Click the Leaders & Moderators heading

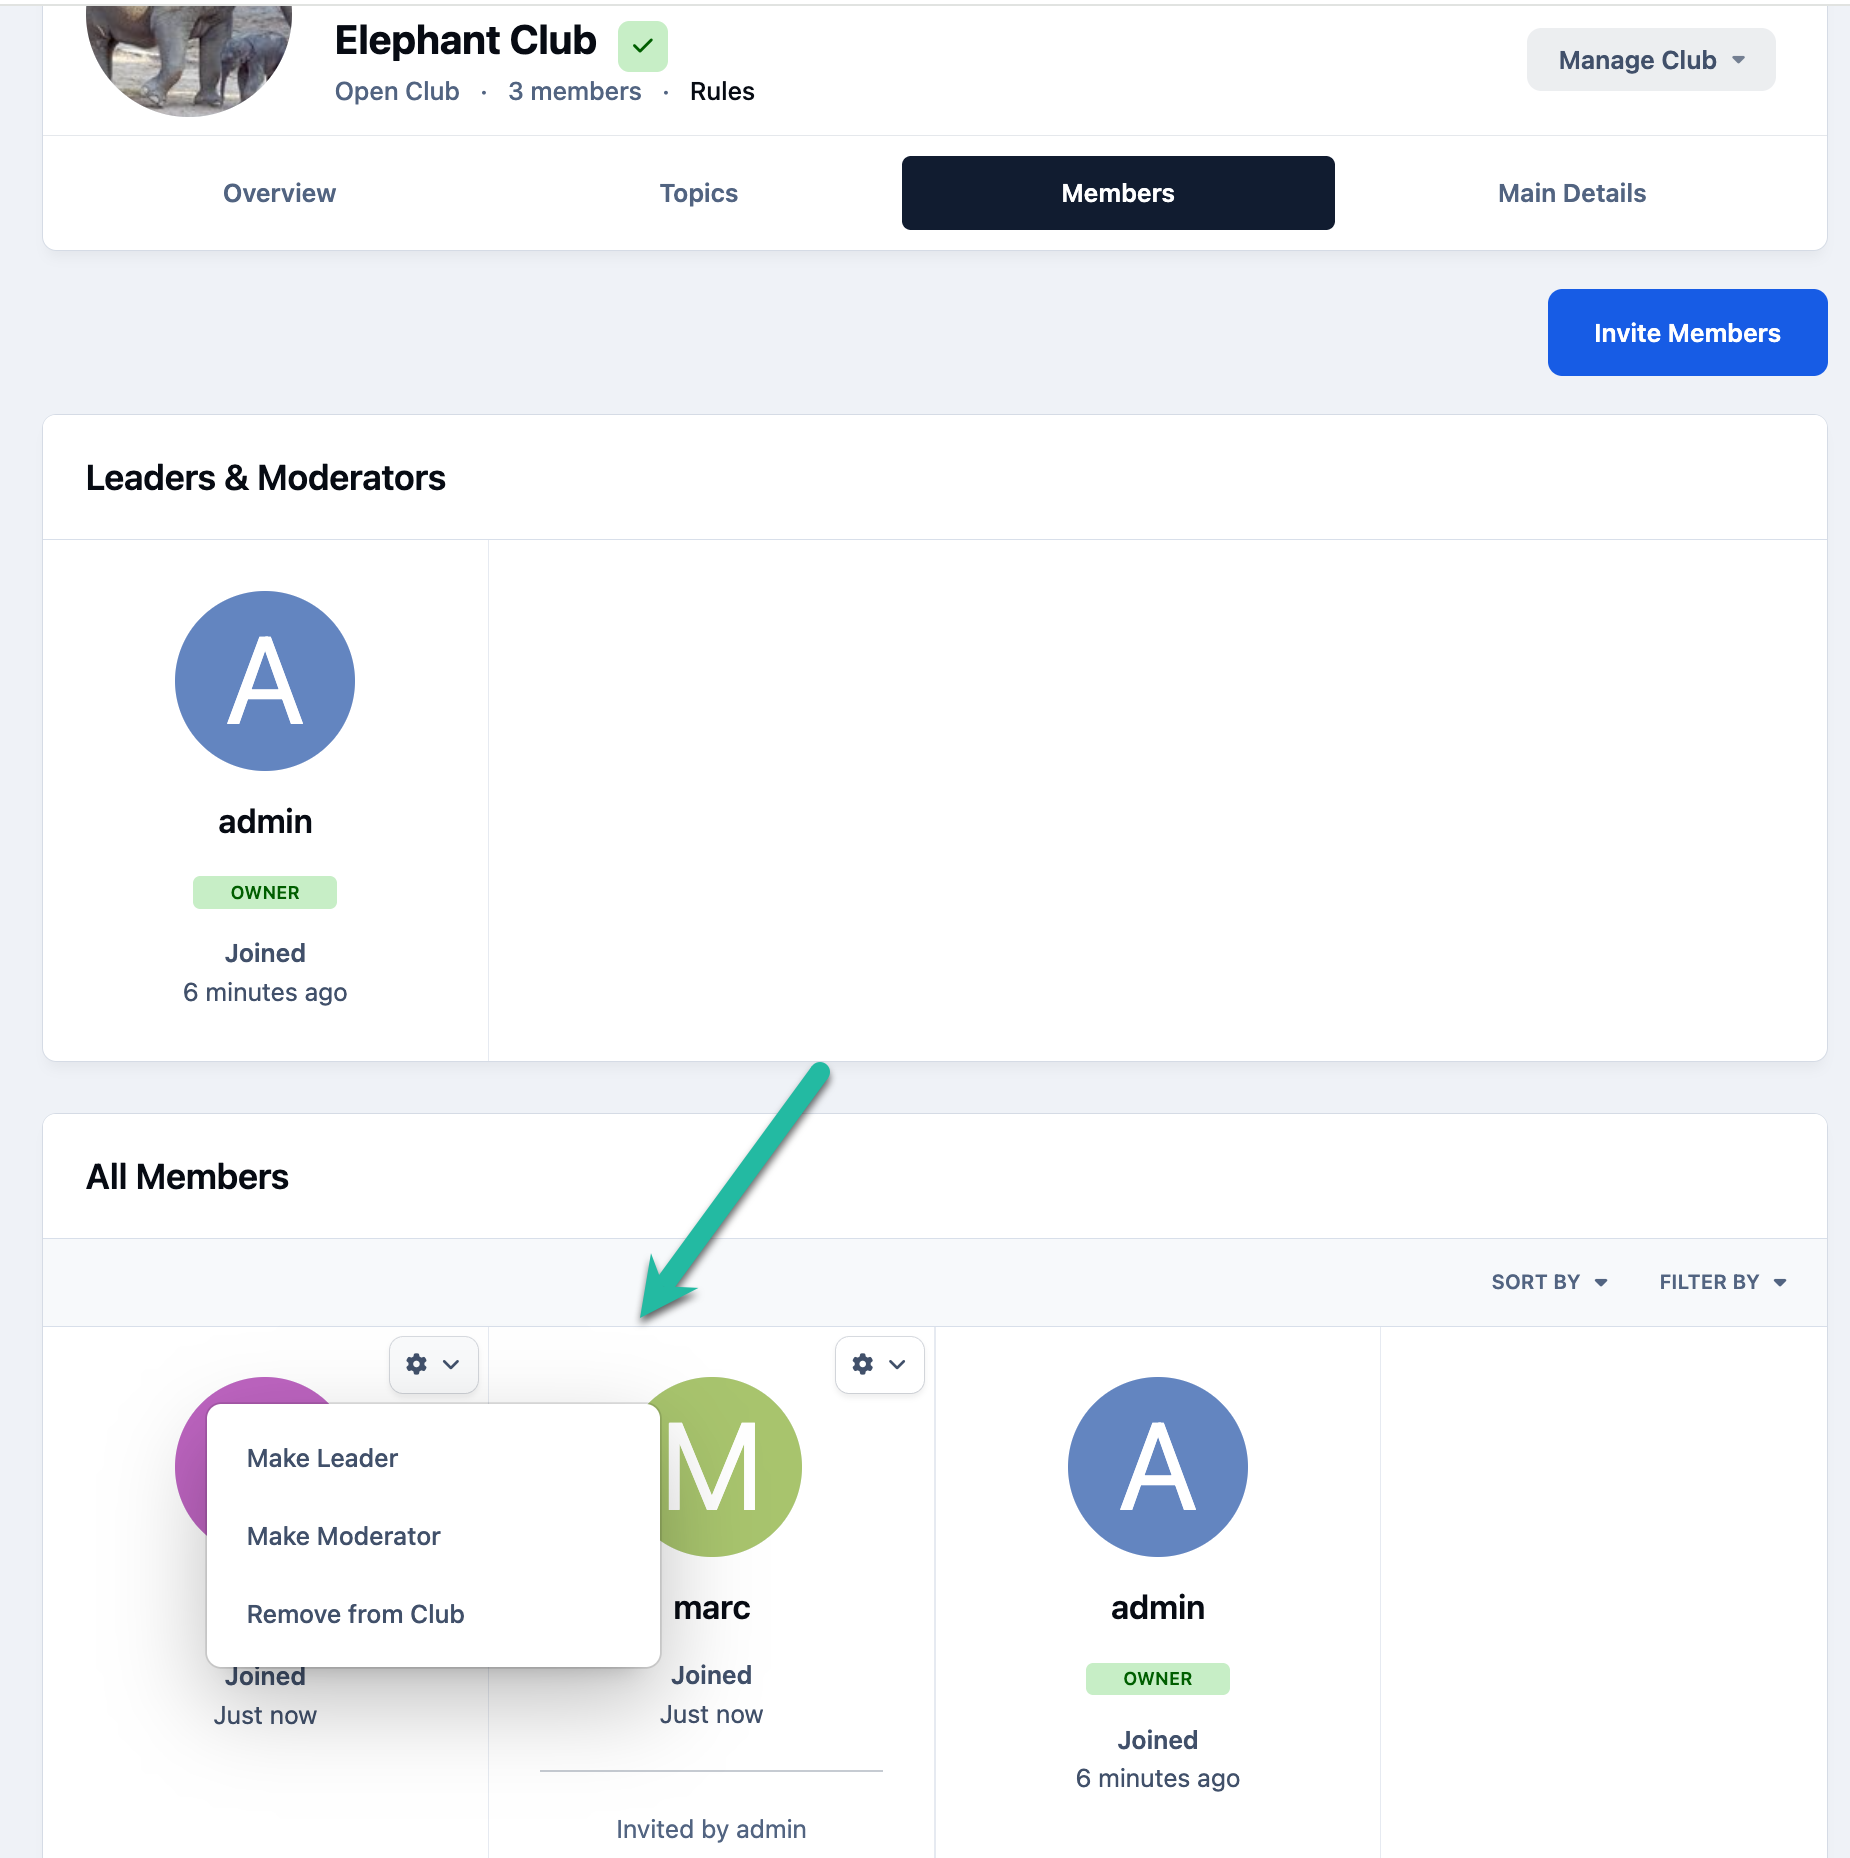(x=266, y=478)
